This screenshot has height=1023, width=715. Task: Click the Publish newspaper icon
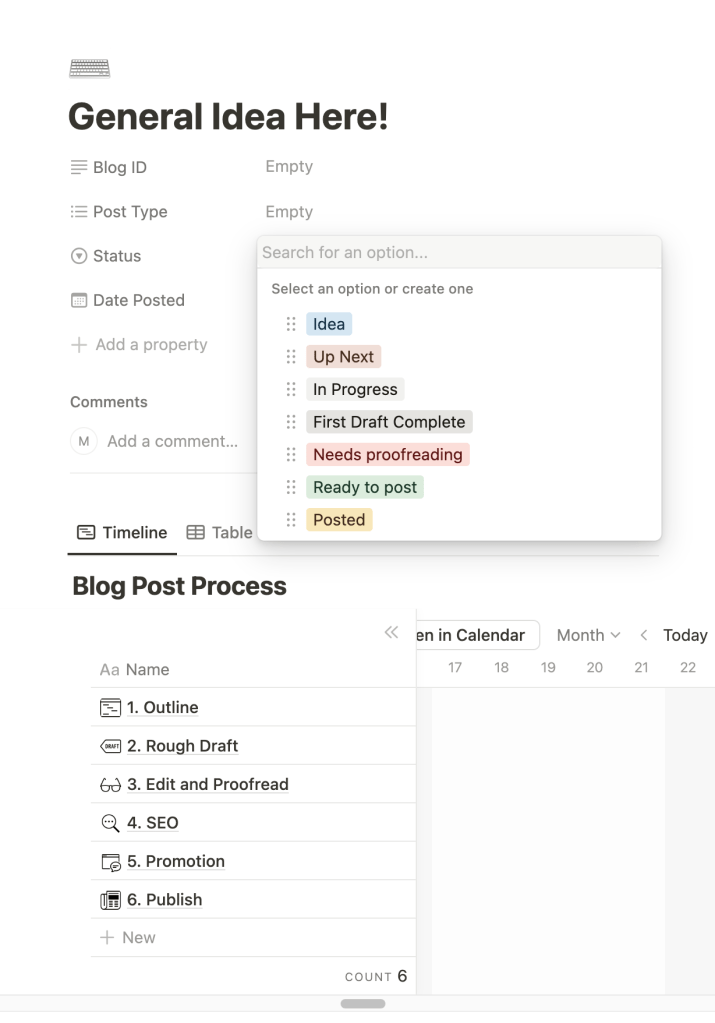pos(110,900)
